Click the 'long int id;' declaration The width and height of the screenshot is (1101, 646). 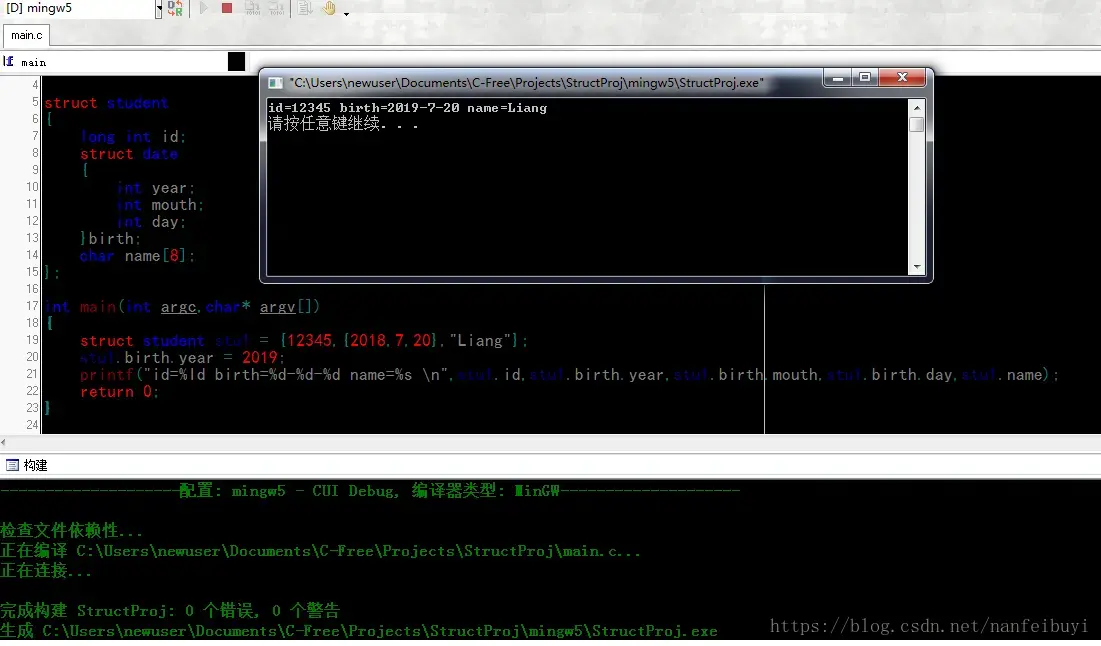tap(133, 137)
